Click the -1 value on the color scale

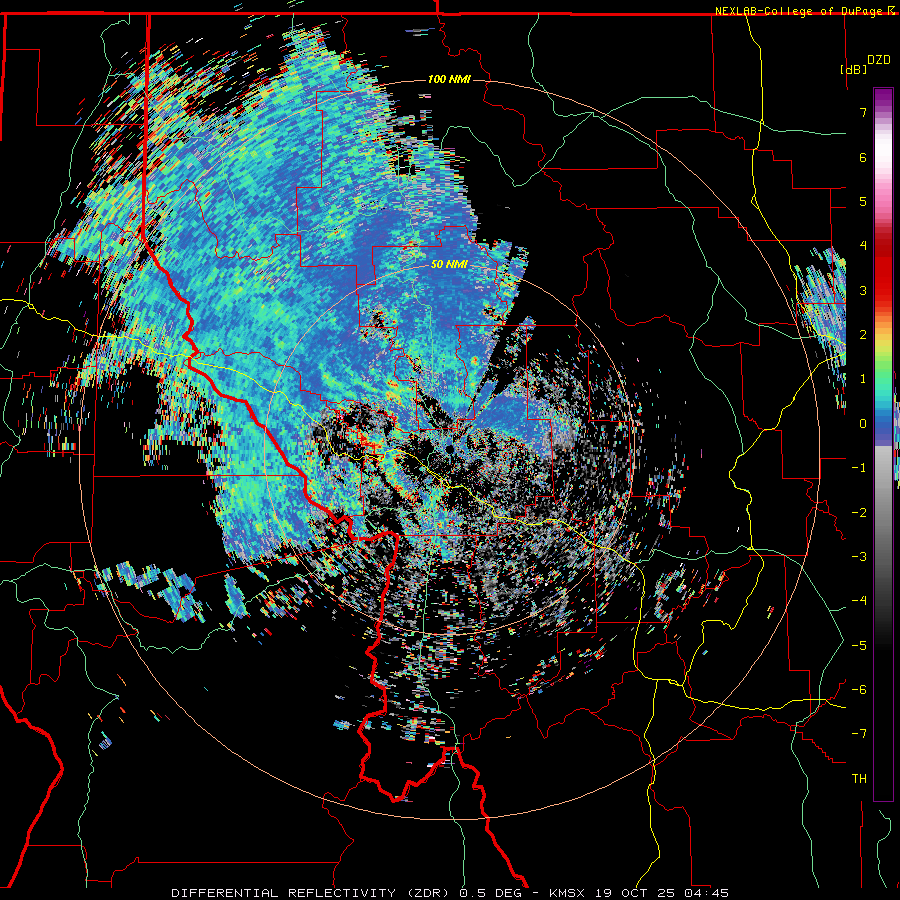[859, 468]
